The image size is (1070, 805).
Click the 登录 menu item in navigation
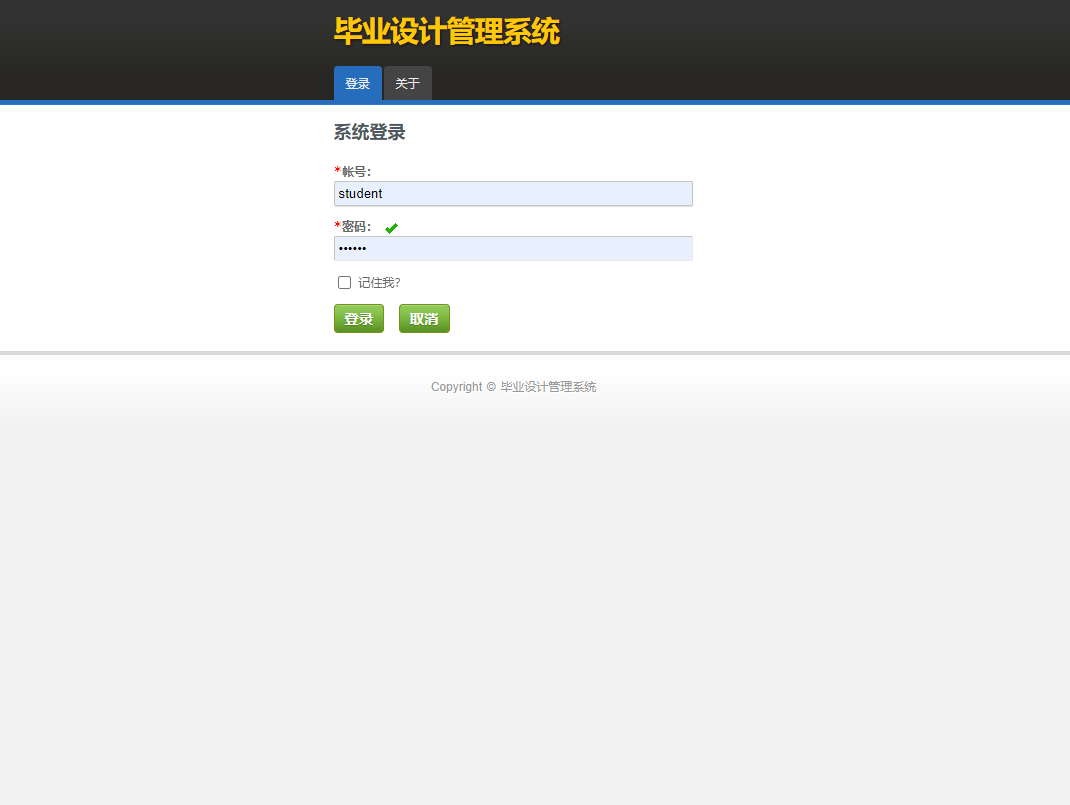click(357, 83)
